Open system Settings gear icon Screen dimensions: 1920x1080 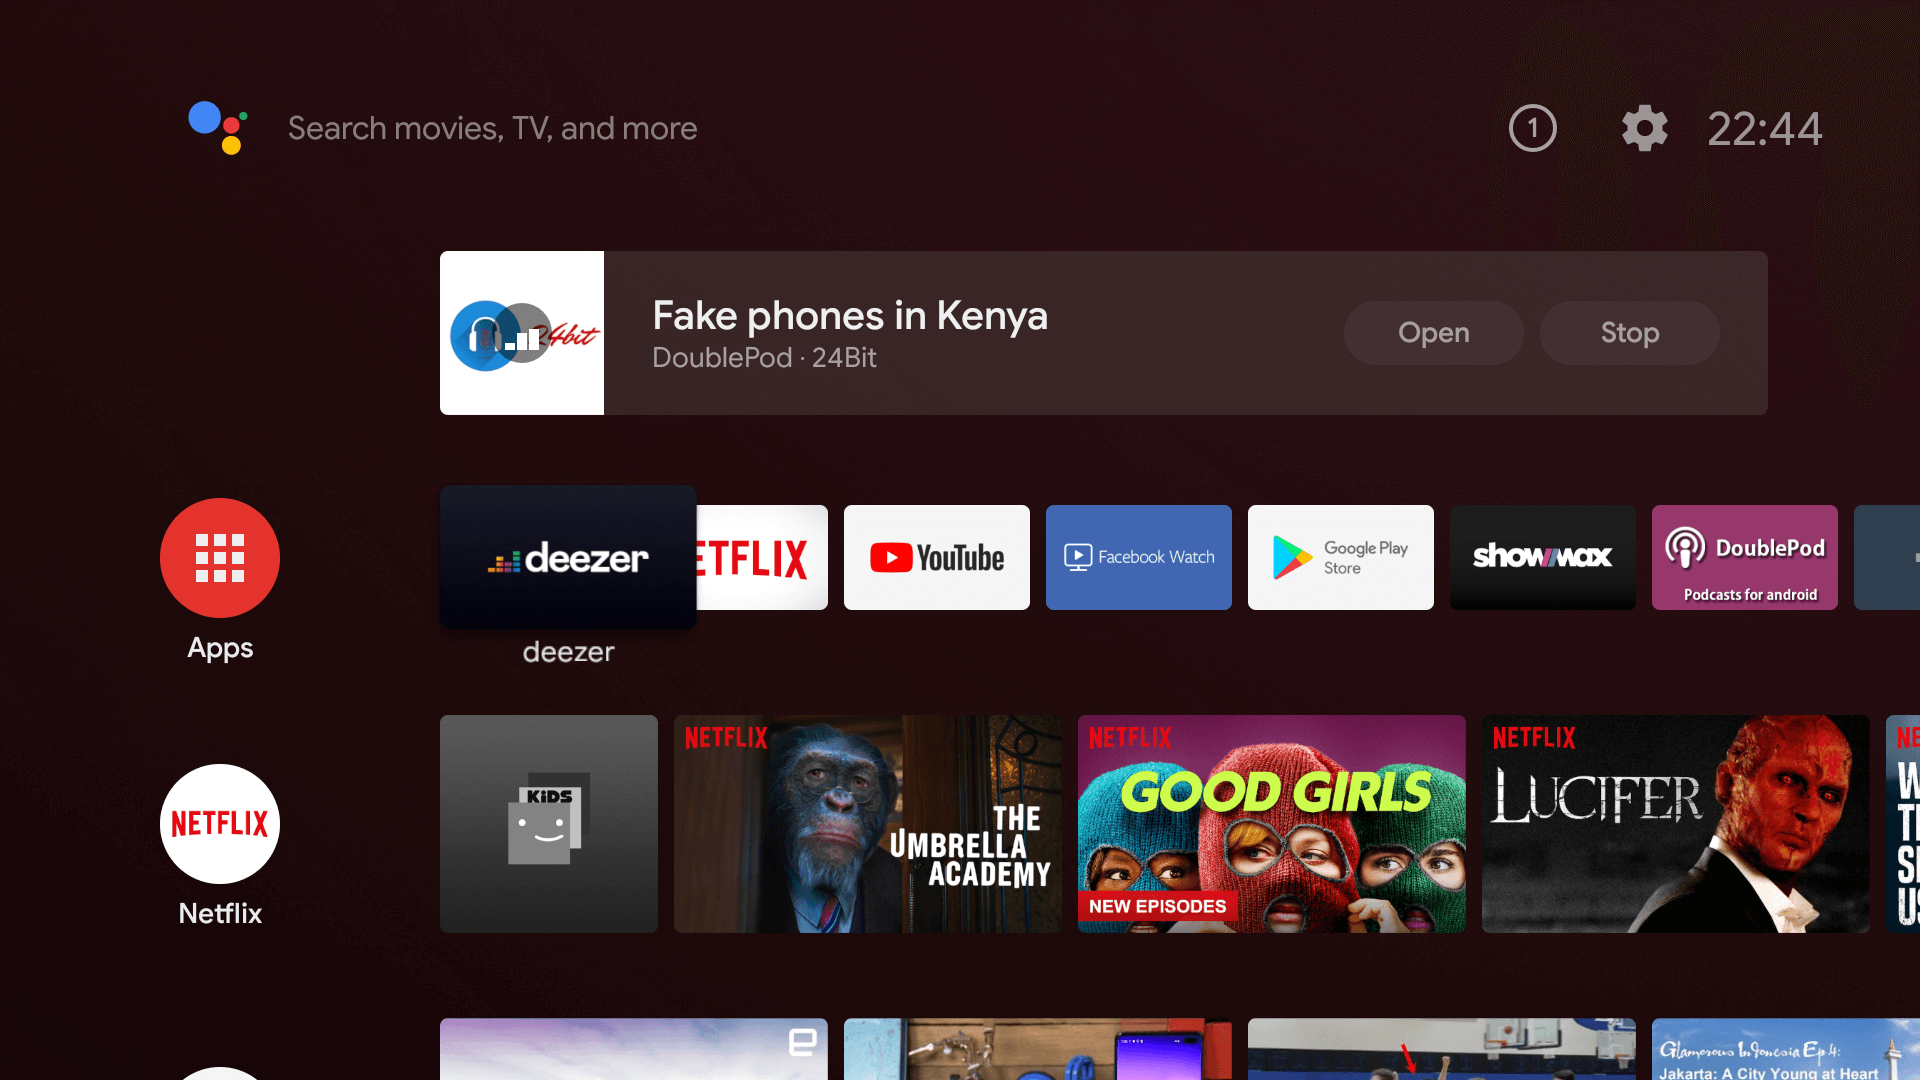point(1643,128)
